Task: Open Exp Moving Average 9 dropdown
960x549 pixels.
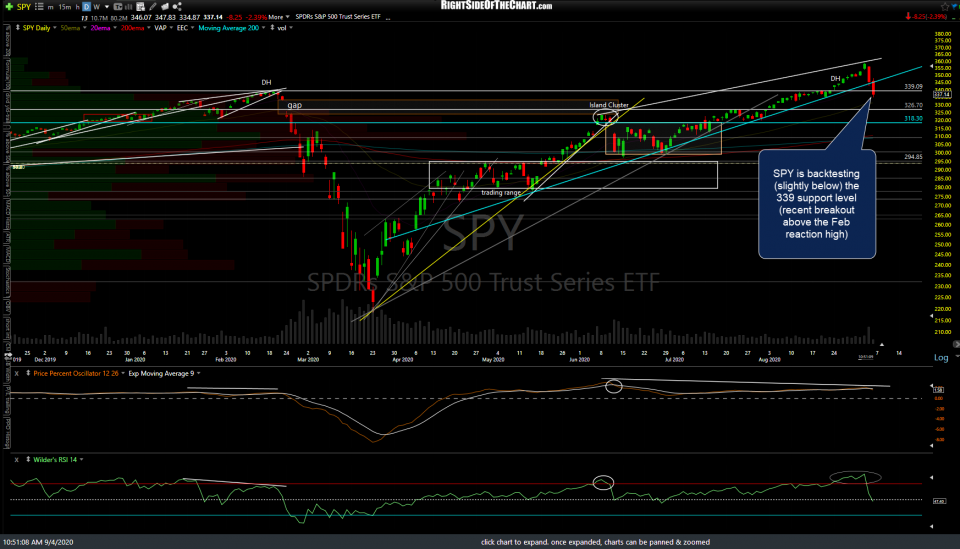Action: click(198, 373)
